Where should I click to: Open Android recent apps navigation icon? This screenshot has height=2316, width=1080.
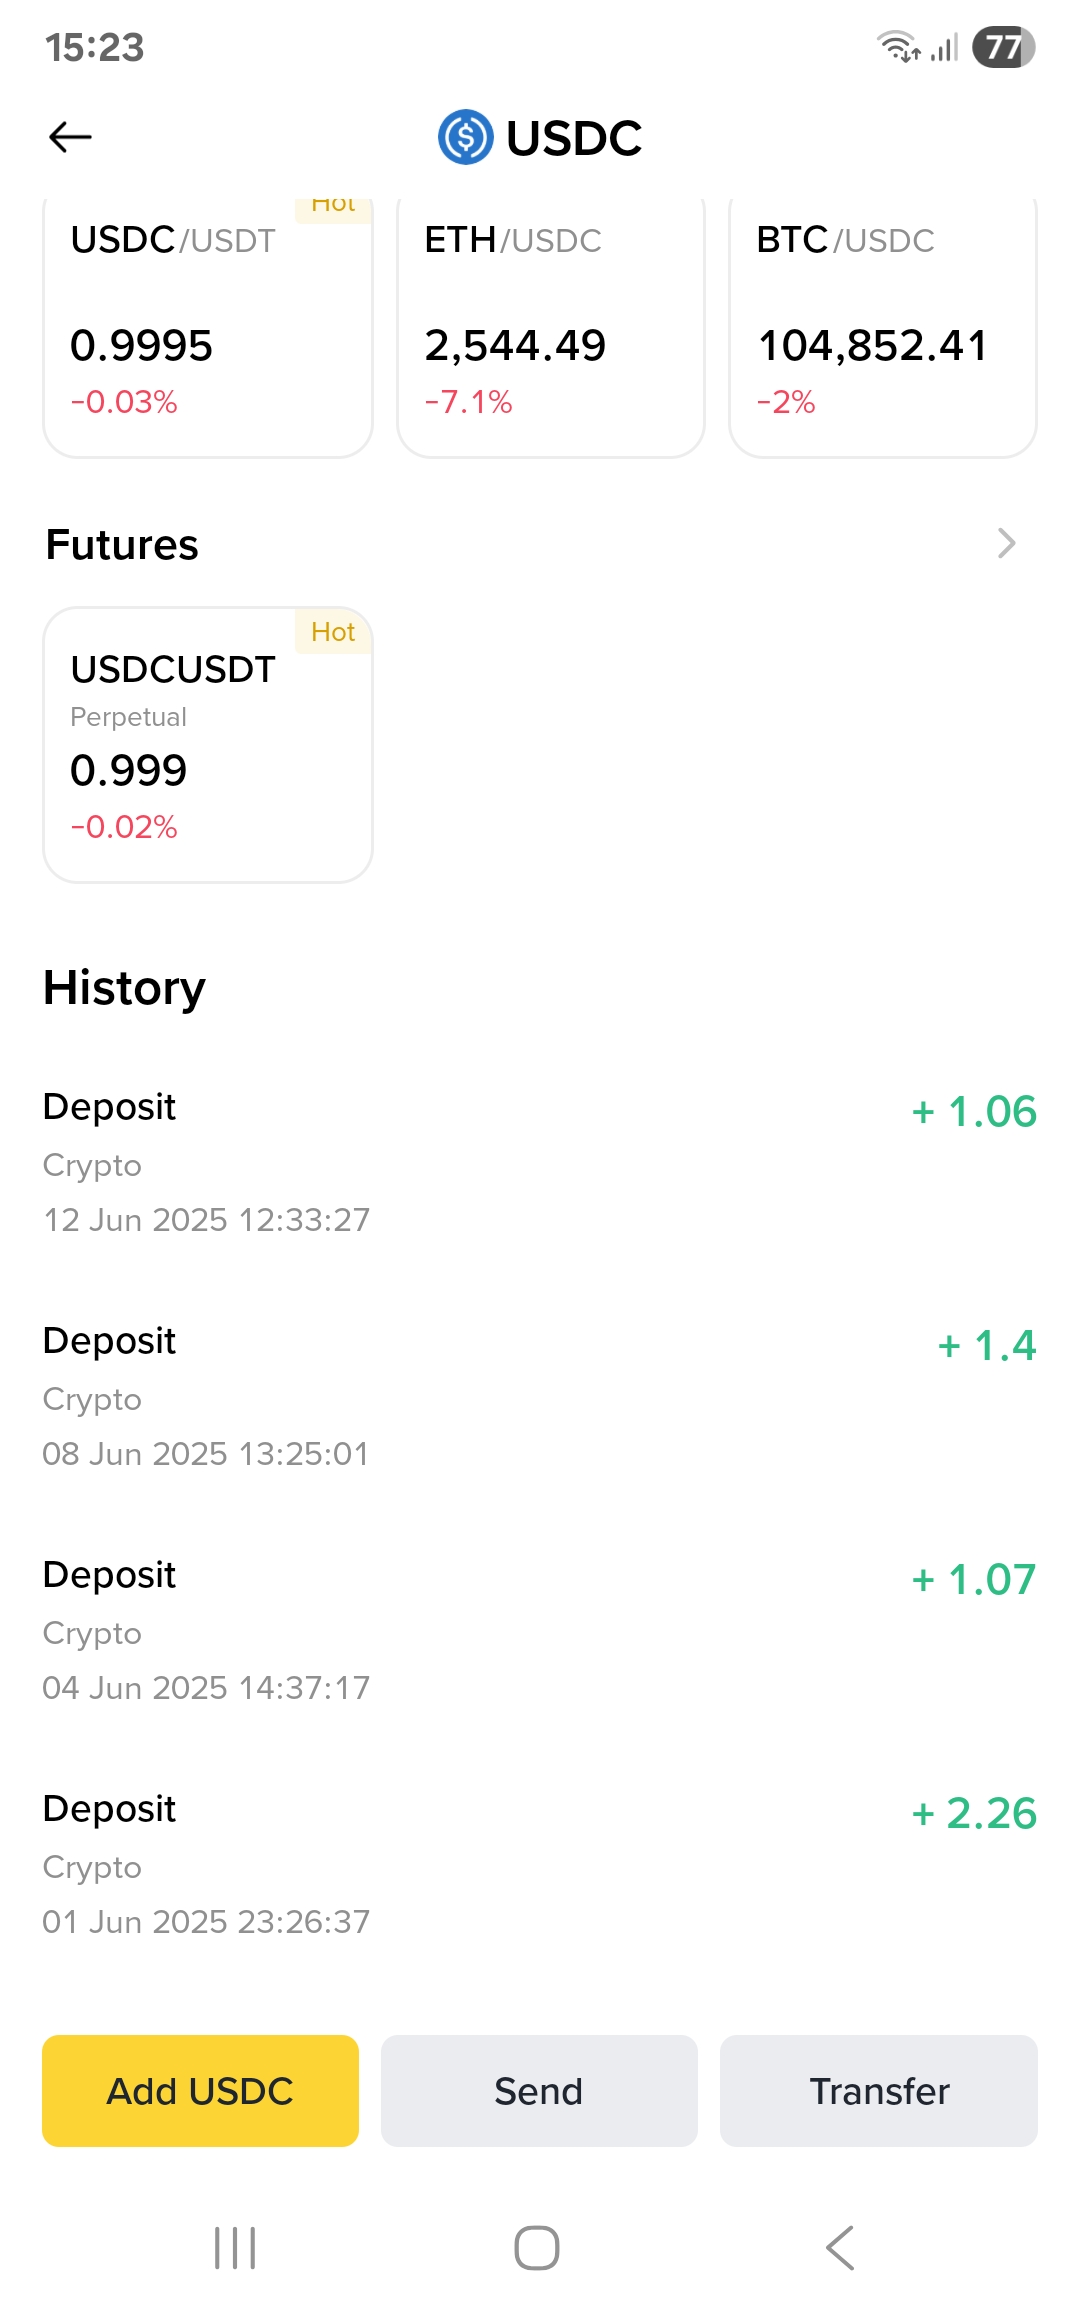pyautogui.click(x=235, y=2248)
